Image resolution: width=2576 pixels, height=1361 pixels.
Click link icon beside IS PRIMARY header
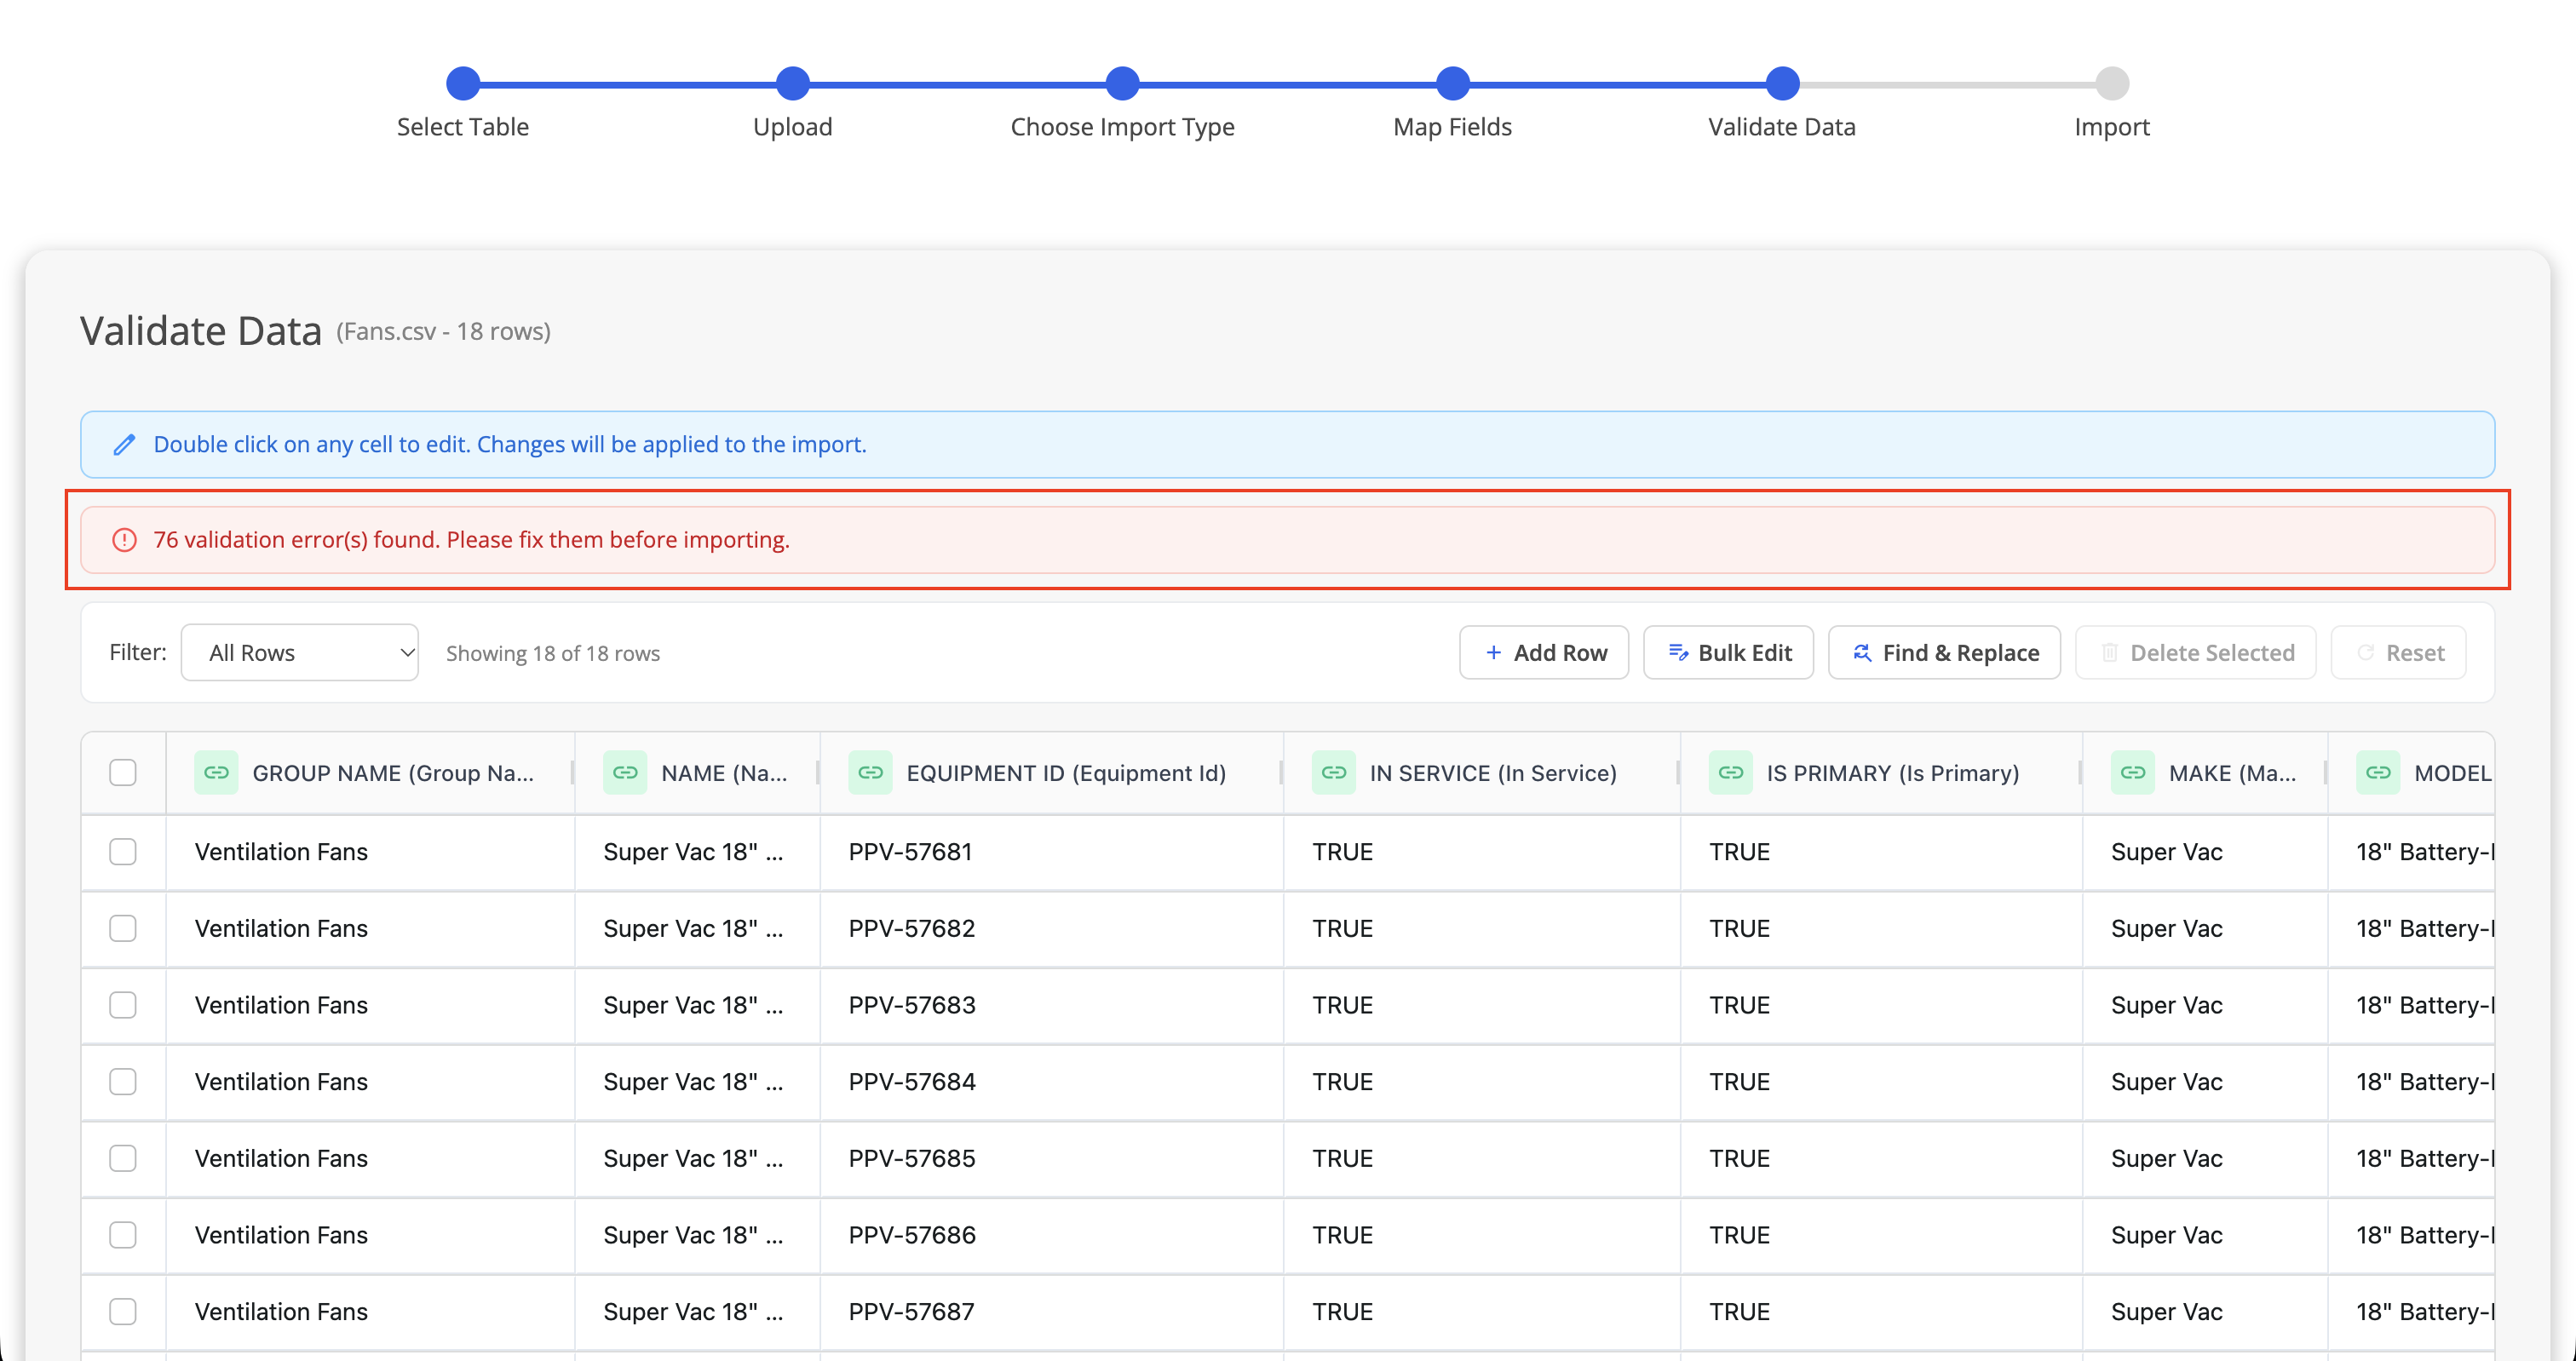pyautogui.click(x=1730, y=772)
